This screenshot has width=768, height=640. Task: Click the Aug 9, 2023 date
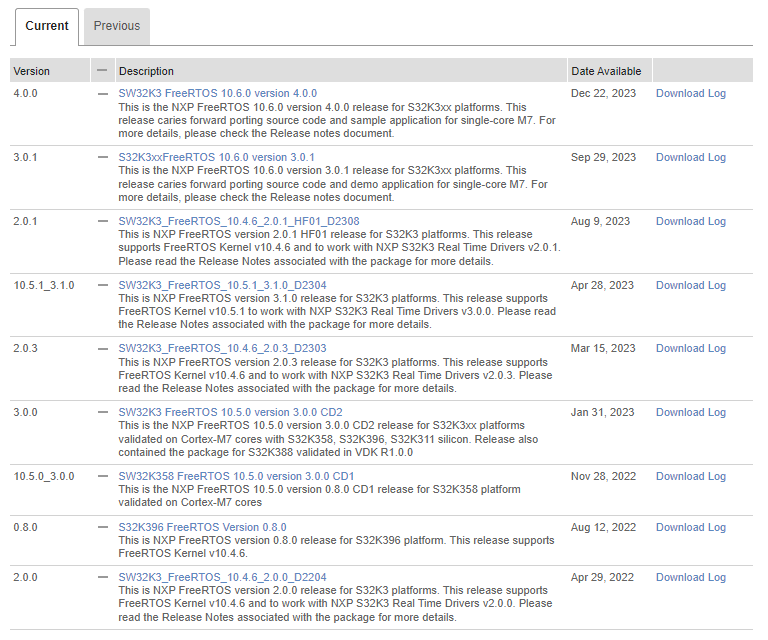tap(600, 221)
